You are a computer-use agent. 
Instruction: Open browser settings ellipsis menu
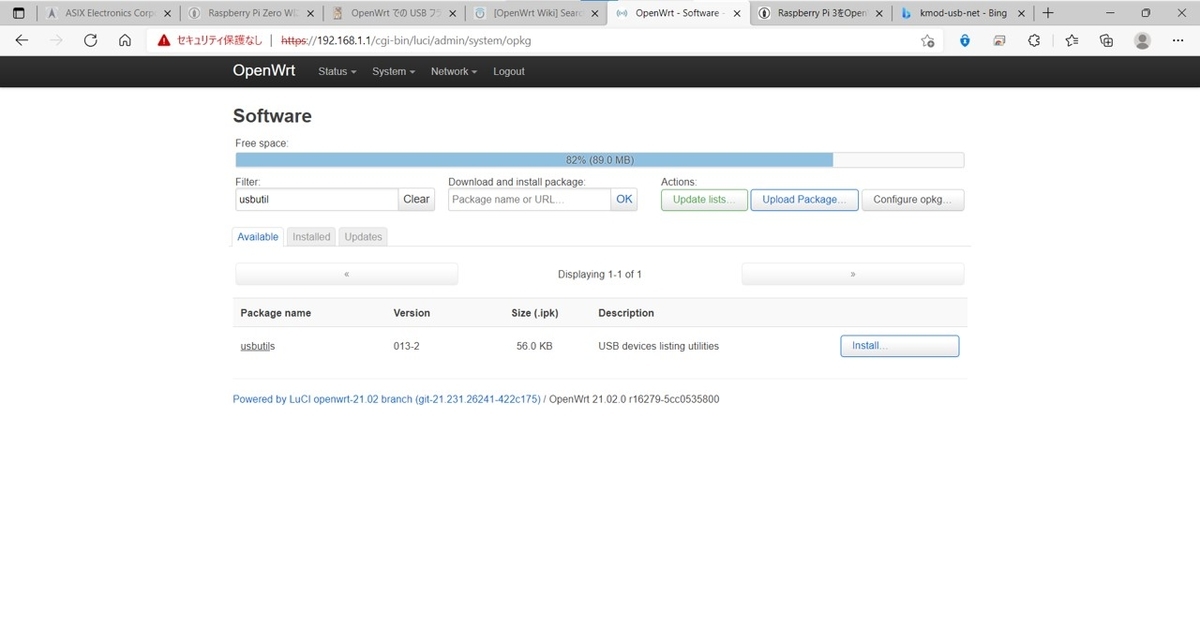(1178, 41)
